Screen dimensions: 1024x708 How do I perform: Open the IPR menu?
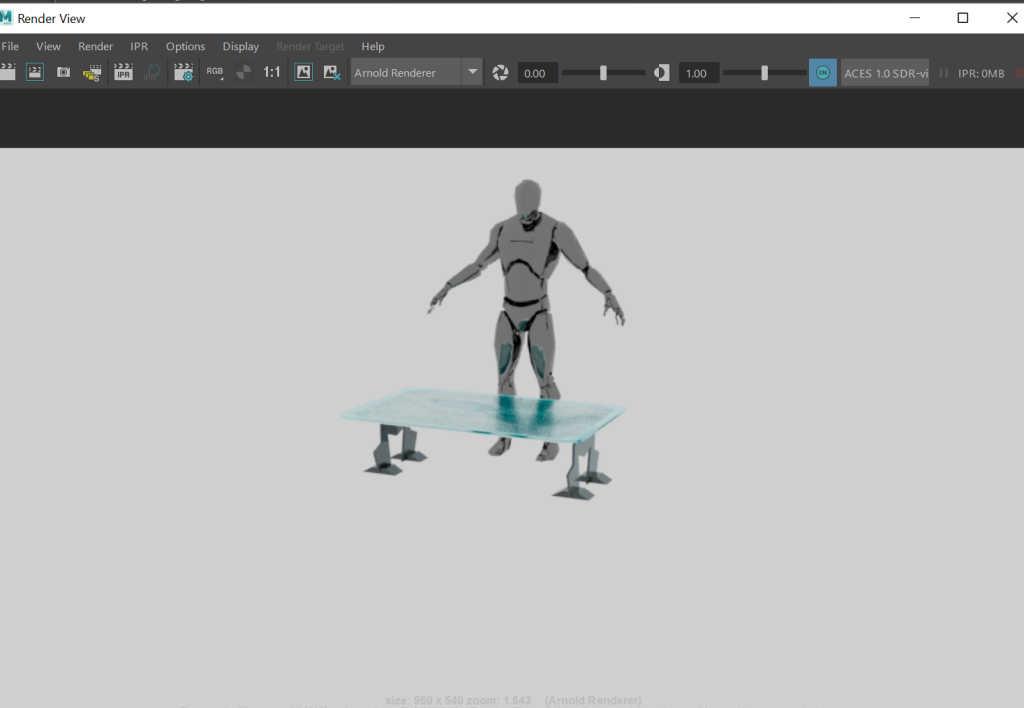point(139,46)
